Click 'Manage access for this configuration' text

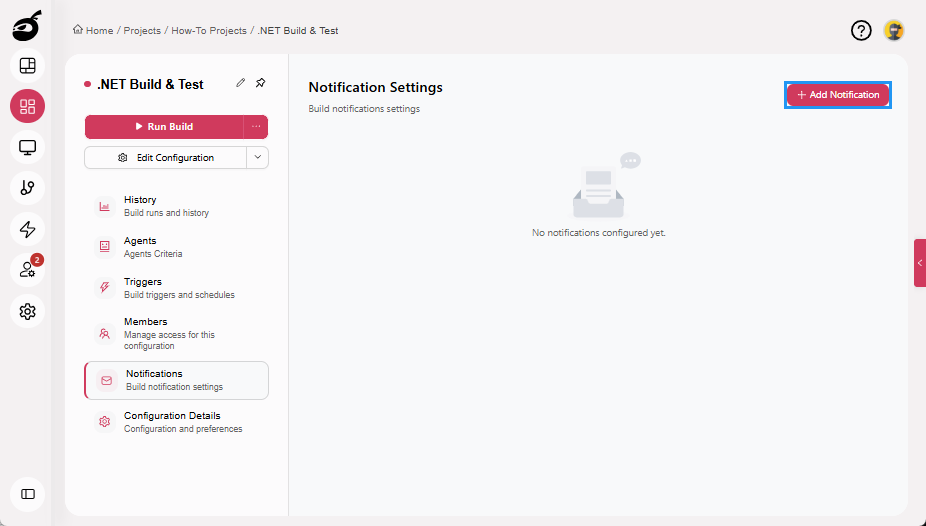(169, 340)
